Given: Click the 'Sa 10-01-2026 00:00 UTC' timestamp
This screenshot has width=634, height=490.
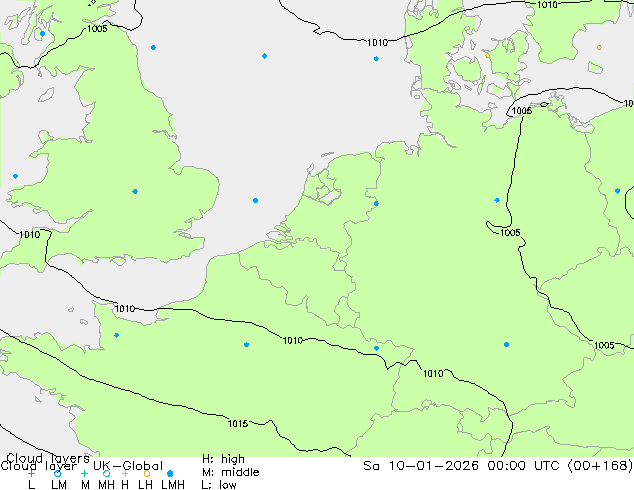Looking at the screenshot, I should pos(463,466).
